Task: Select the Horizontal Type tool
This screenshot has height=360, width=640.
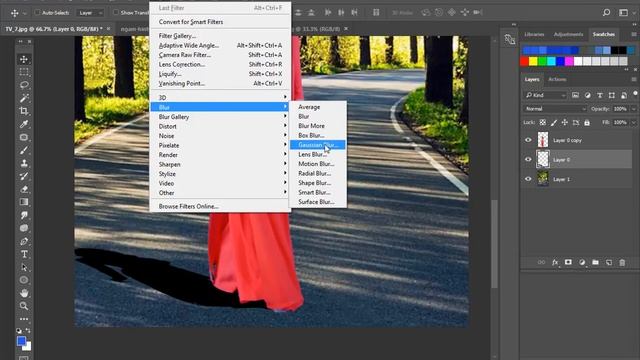Action: tap(24, 254)
